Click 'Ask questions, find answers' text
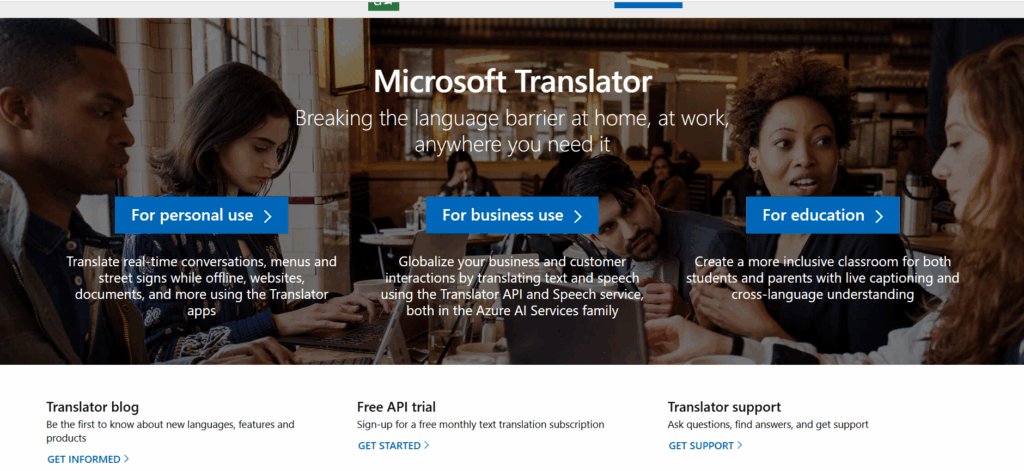 pos(768,425)
